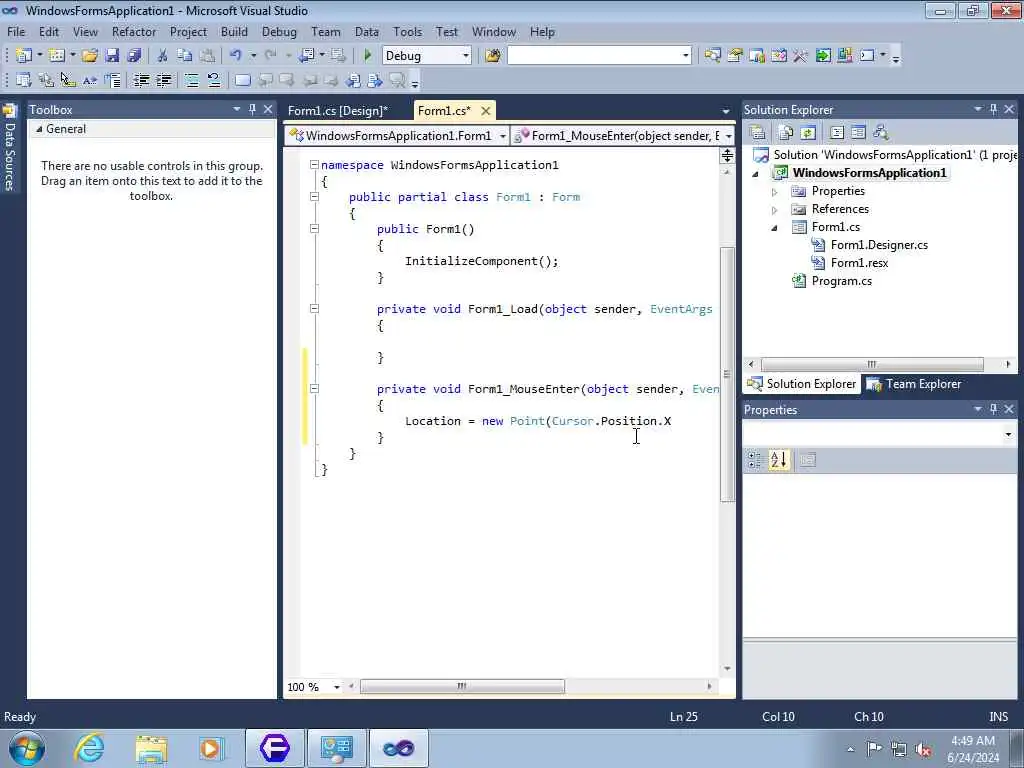Open the Properties Window toolbar icon

pyautogui.click(x=735, y=56)
